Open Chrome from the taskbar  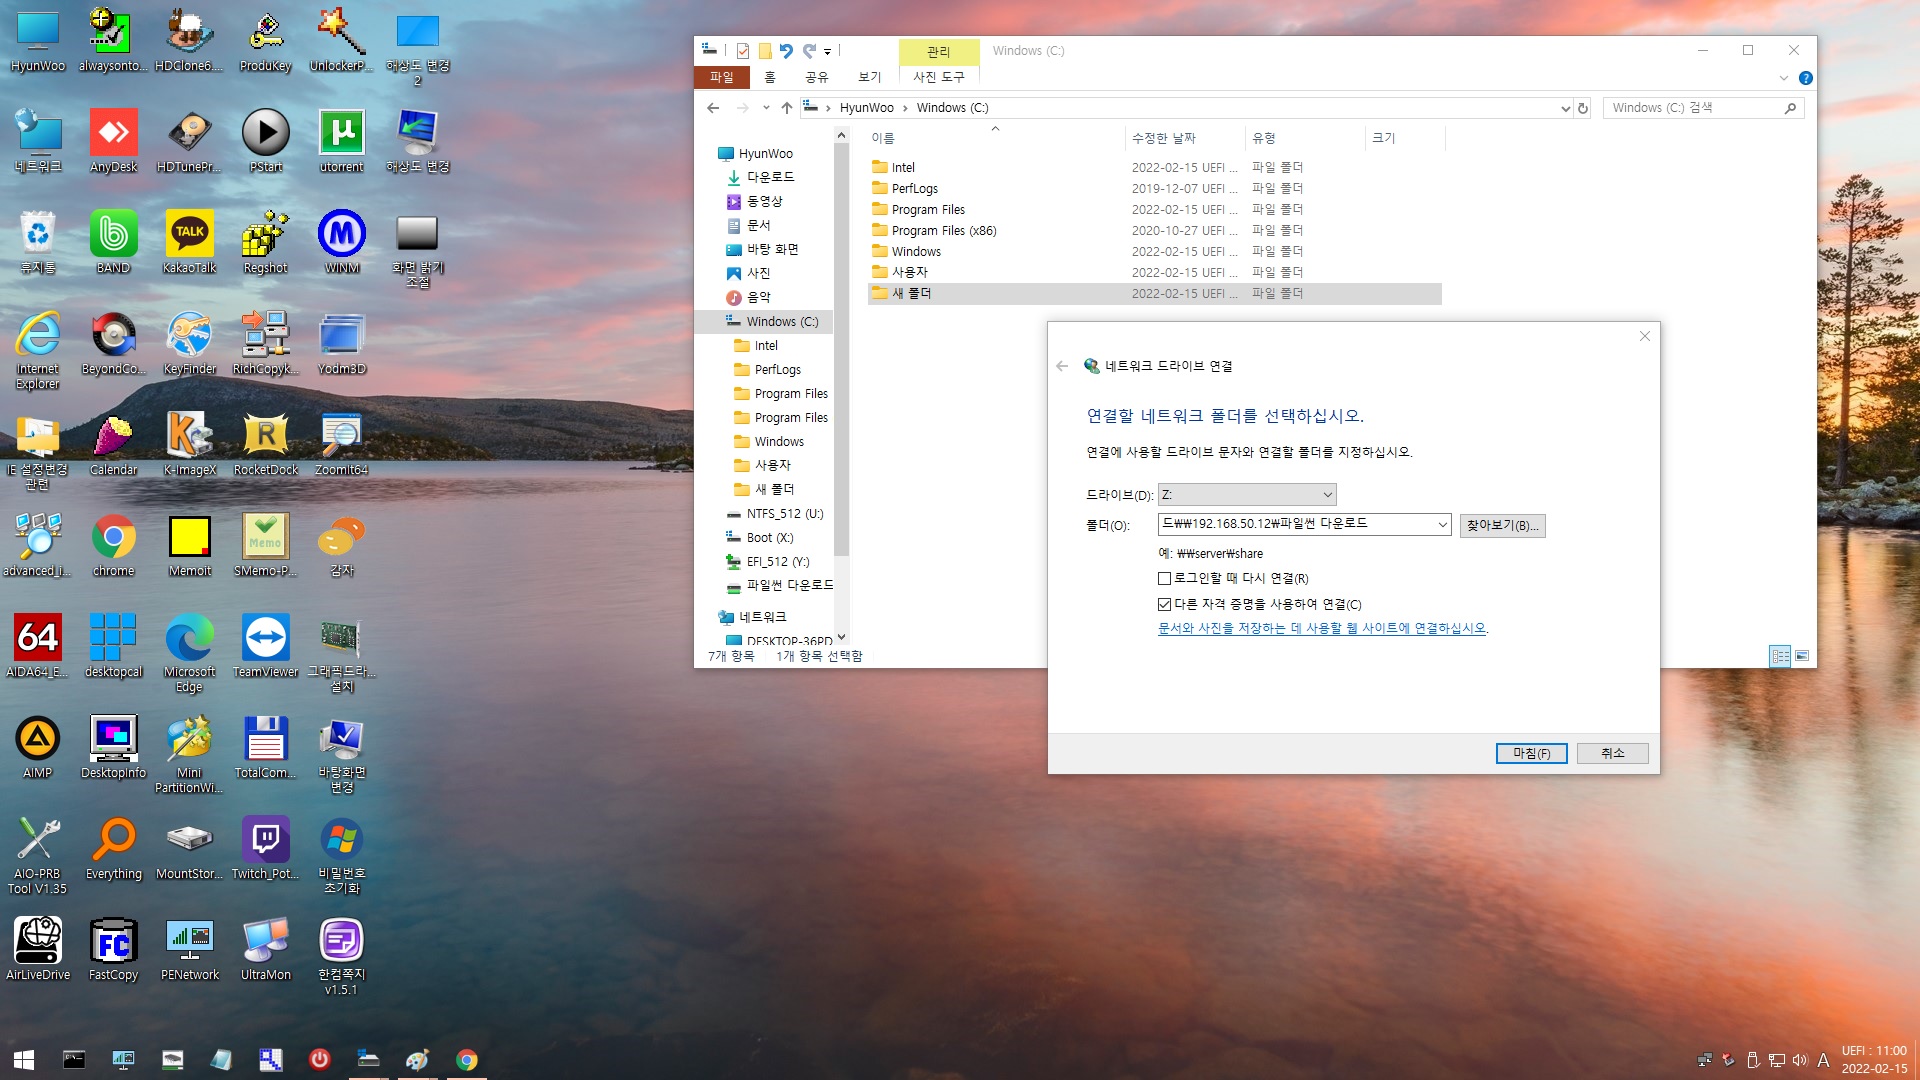(466, 1059)
